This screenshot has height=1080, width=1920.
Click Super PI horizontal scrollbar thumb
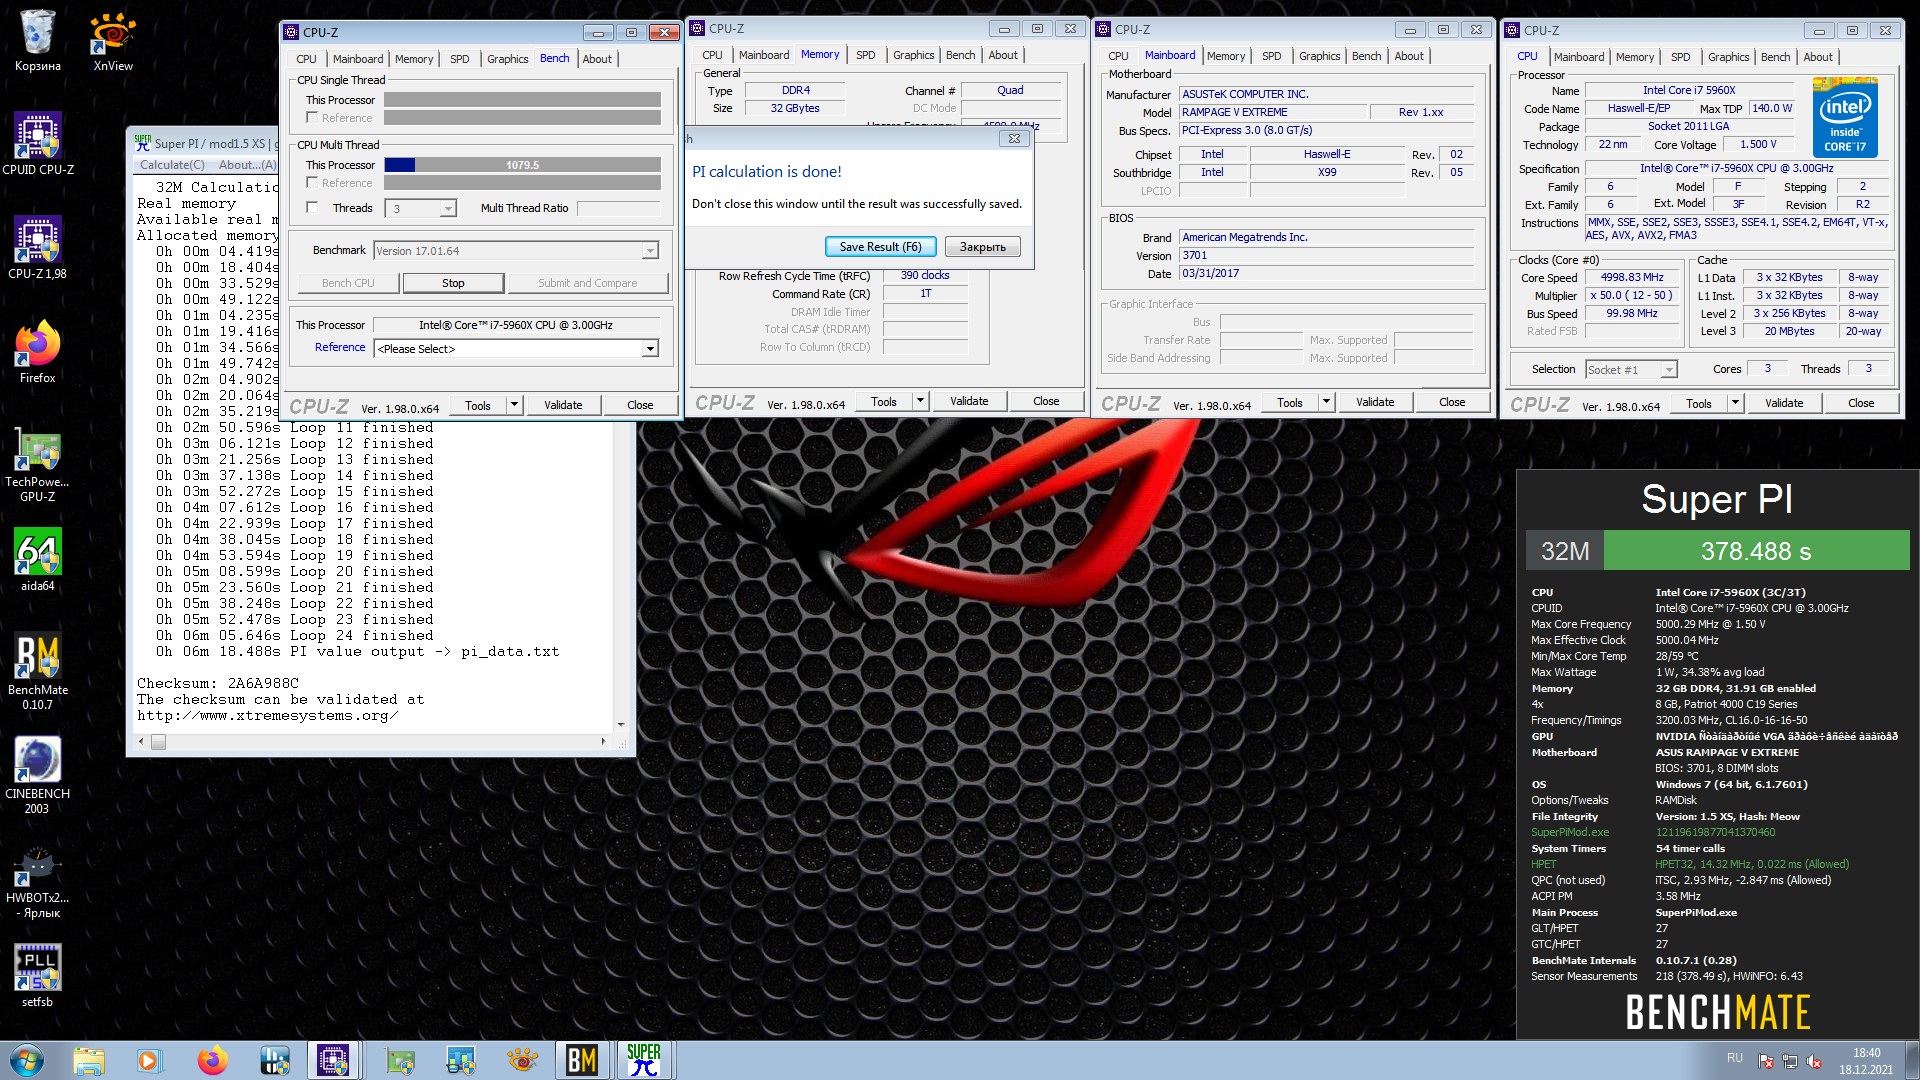click(158, 742)
